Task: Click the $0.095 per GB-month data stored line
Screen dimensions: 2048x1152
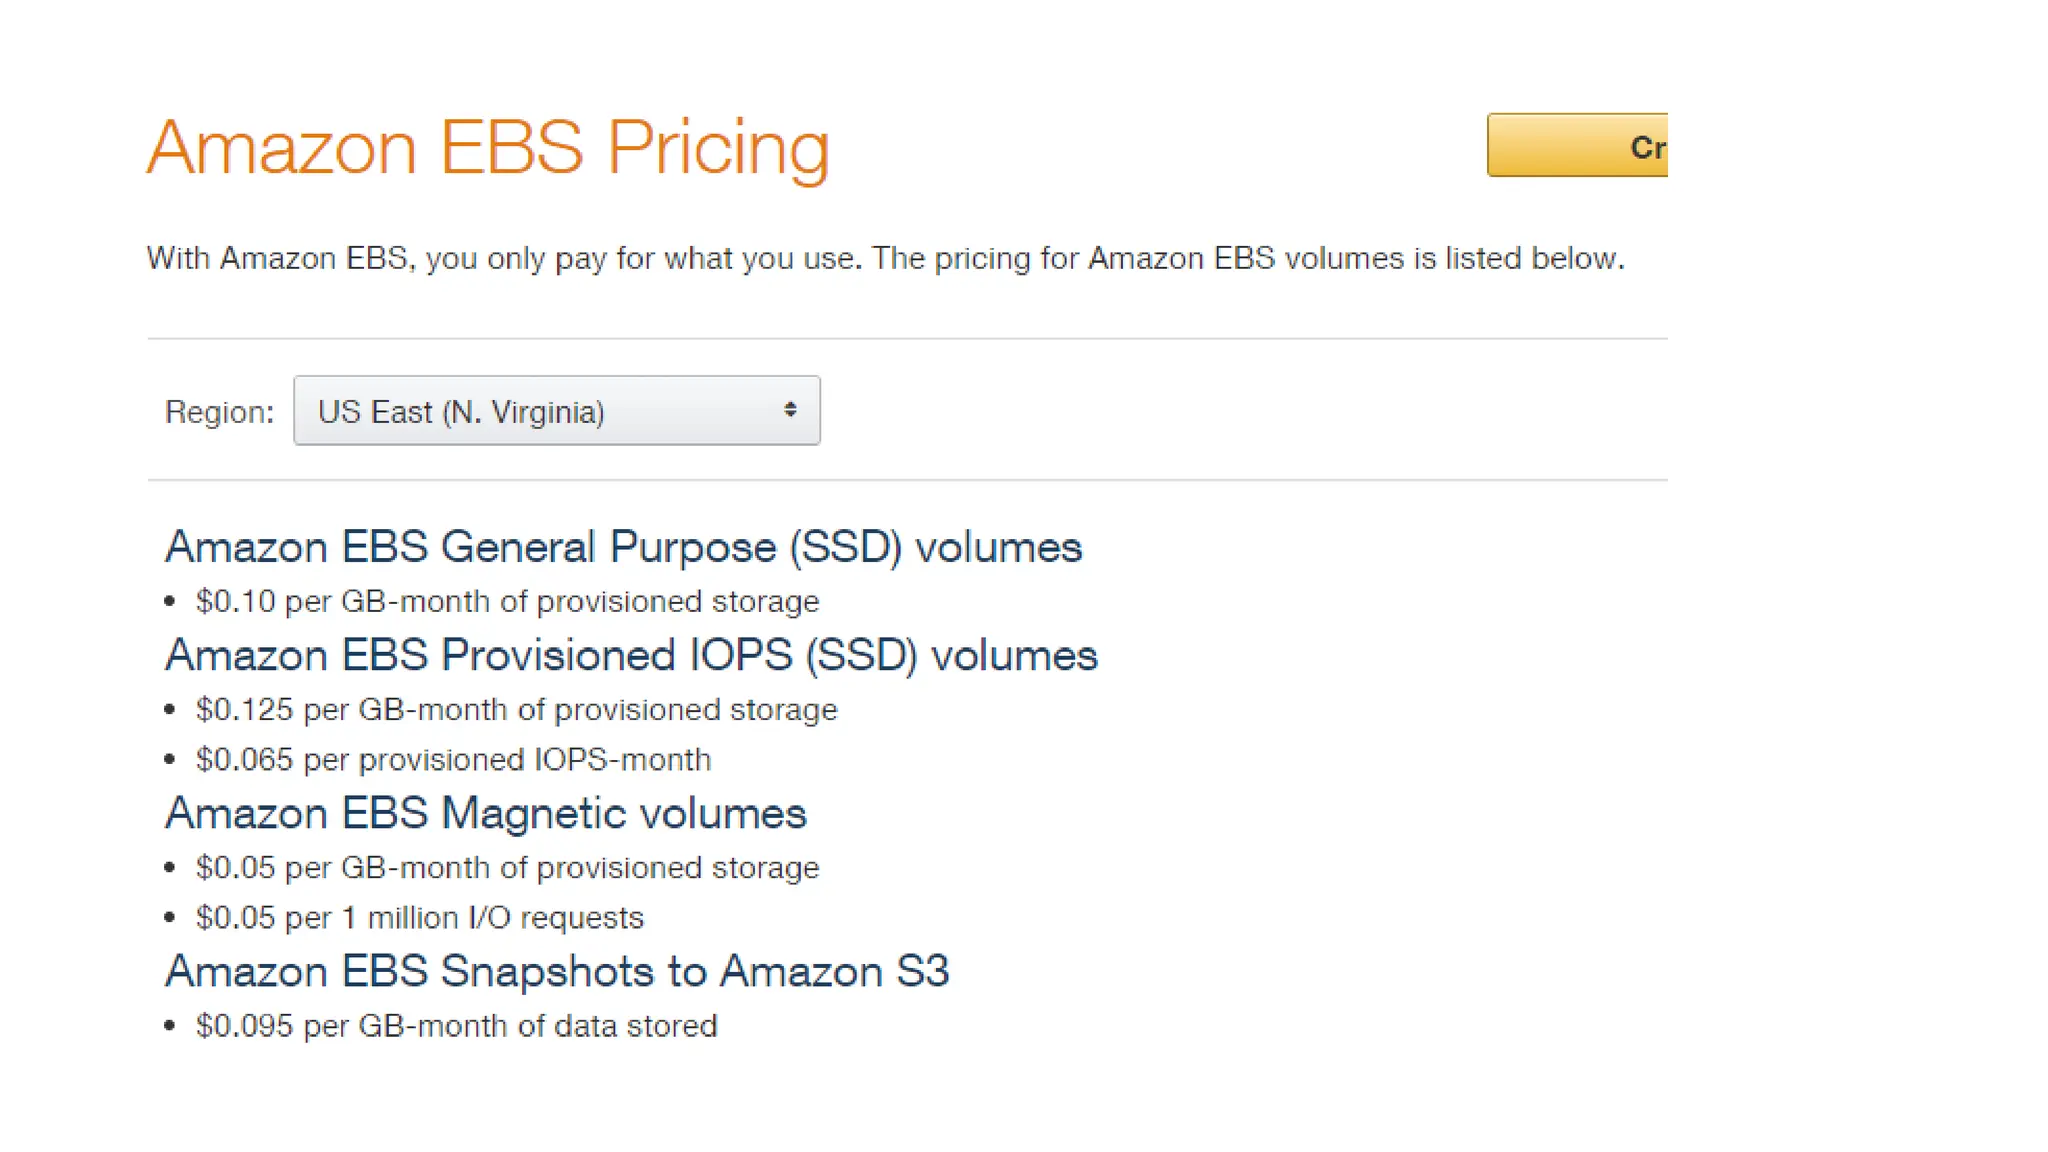Action: click(x=456, y=1026)
